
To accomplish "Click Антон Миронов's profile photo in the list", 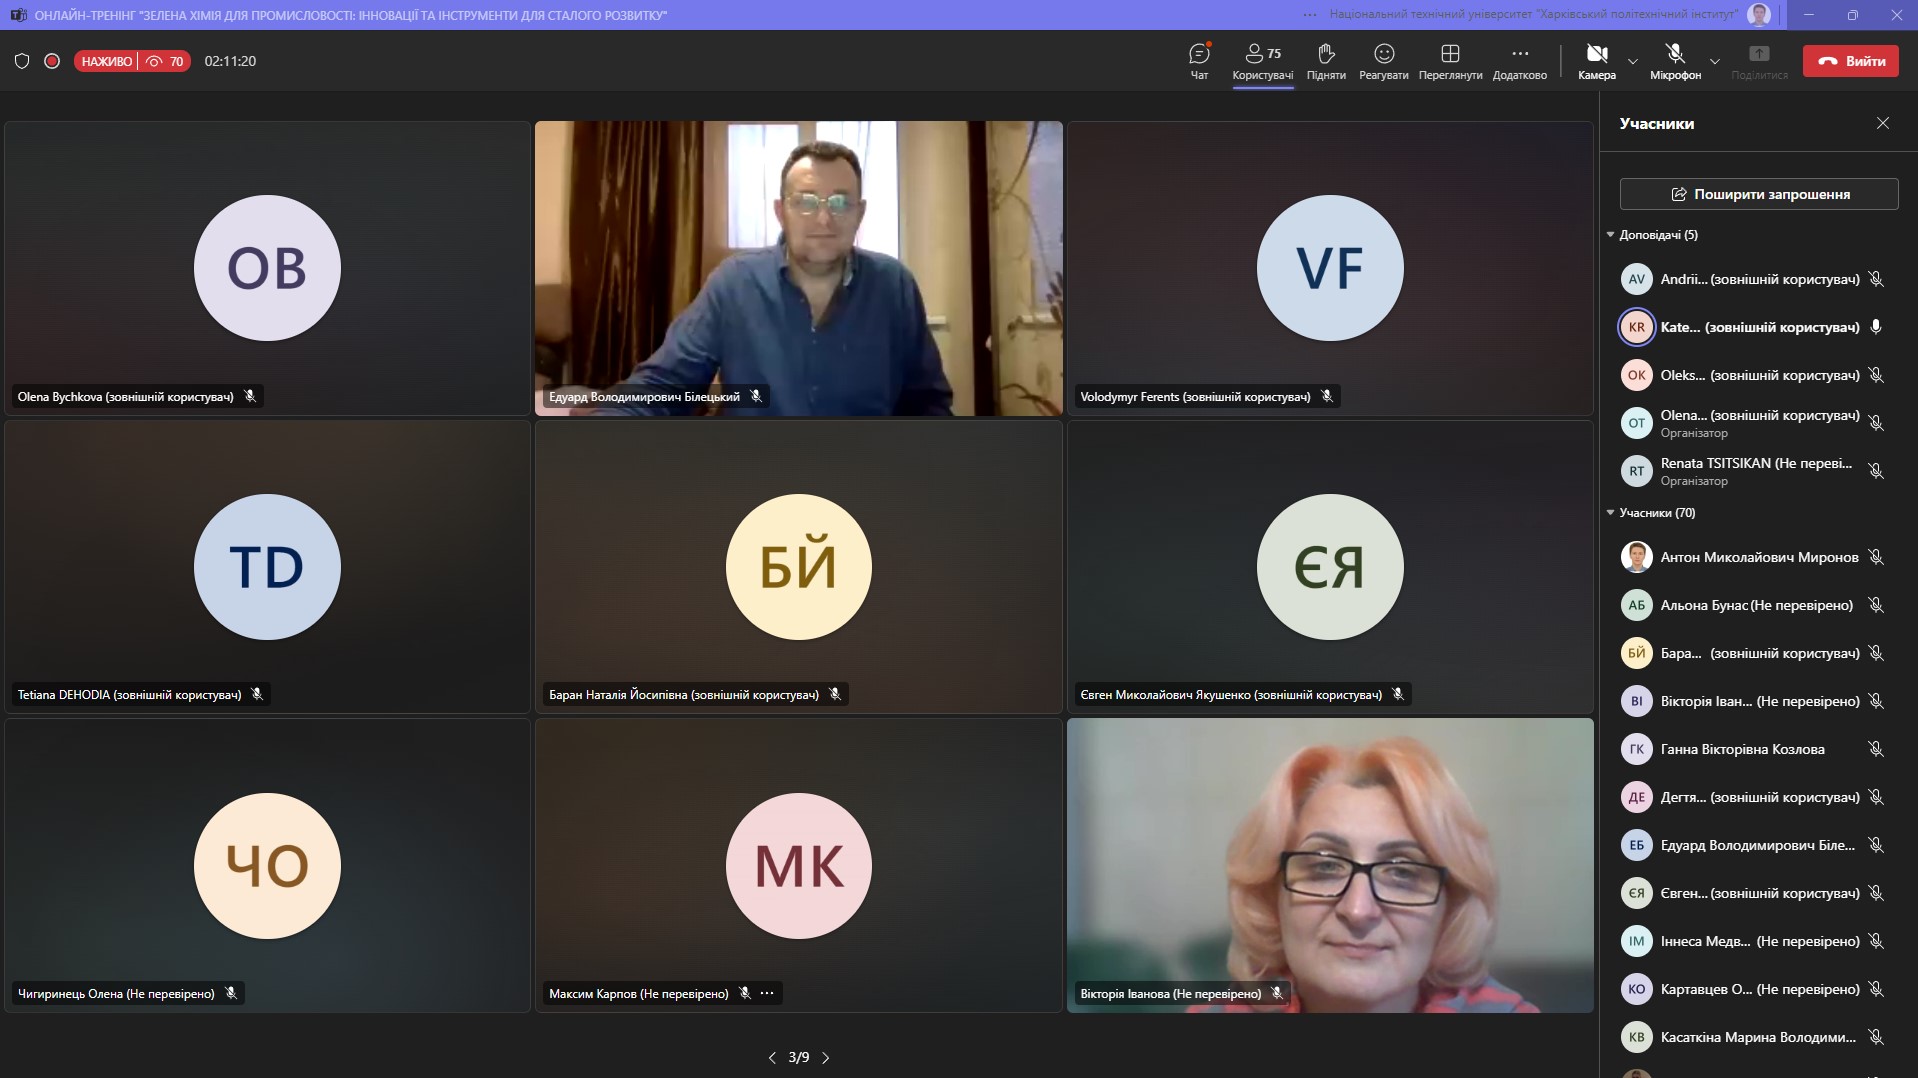I will point(1636,557).
